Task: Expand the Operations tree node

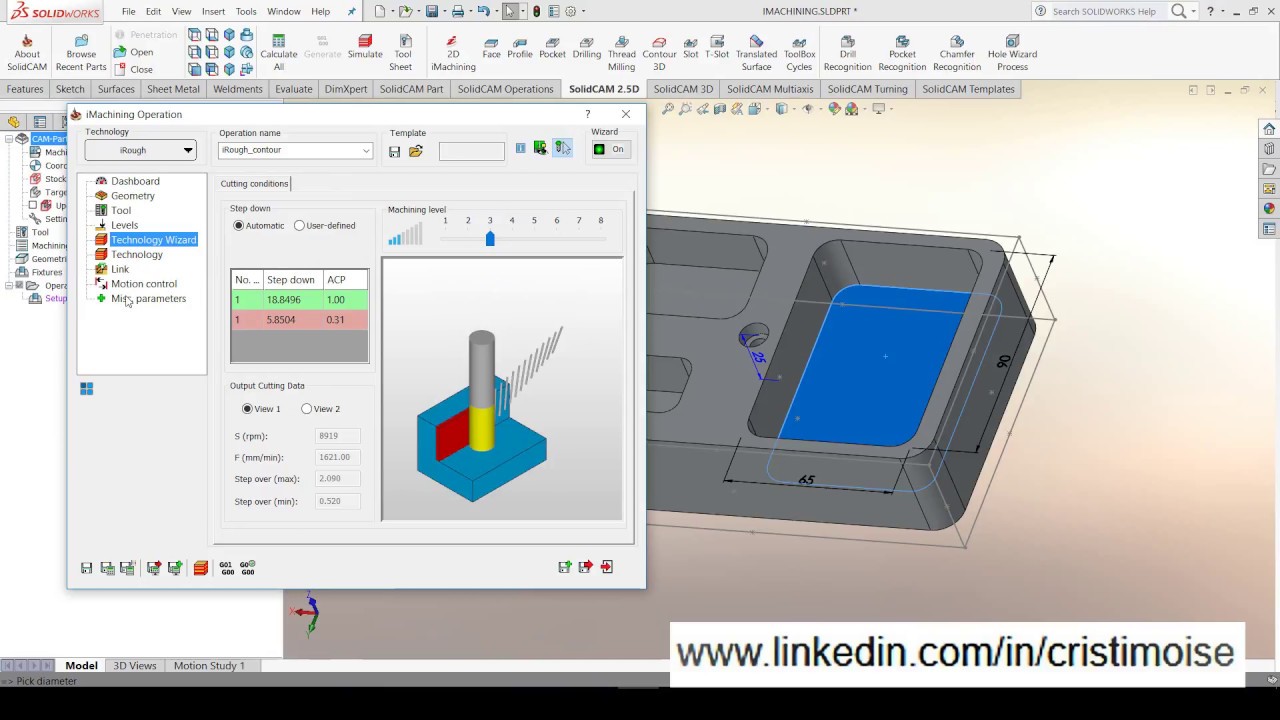Action: (x=8, y=286)
